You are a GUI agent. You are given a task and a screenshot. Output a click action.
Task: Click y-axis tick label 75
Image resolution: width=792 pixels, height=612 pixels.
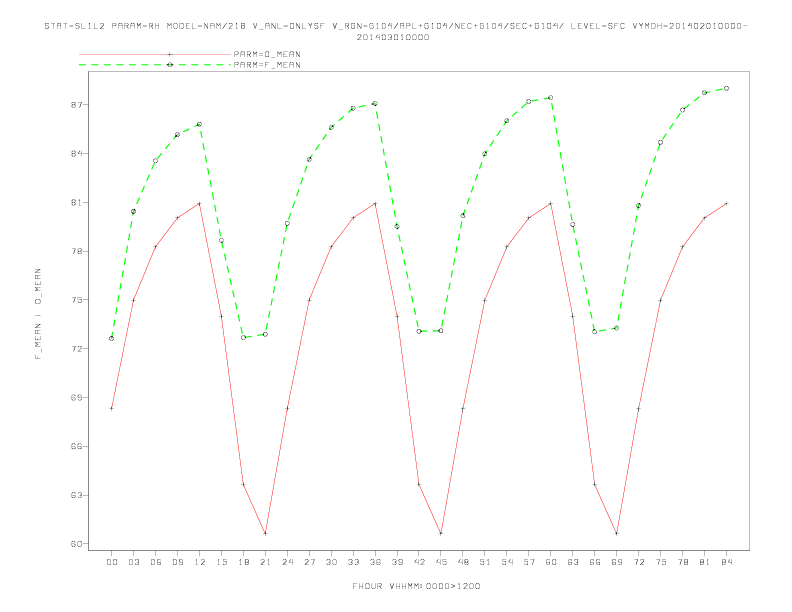coord(79,300)
